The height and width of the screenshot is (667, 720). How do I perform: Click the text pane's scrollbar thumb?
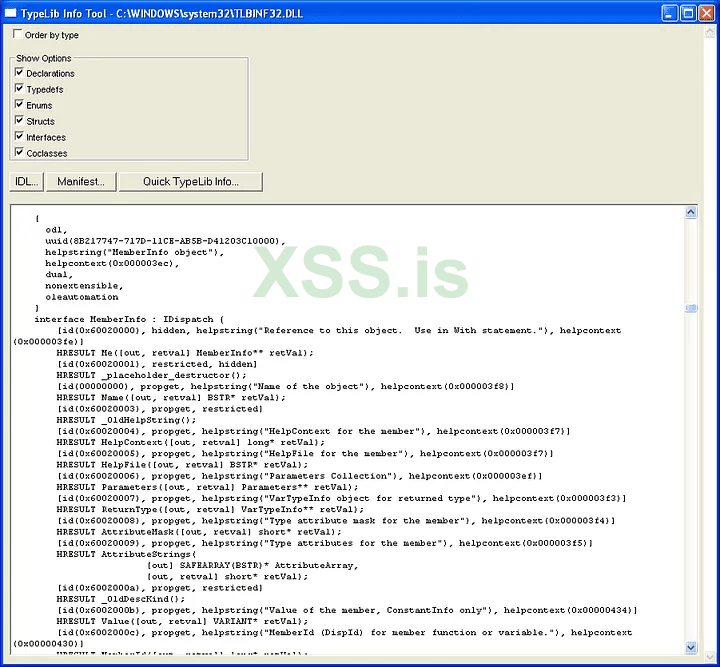pyautogui.click(x=691, y=308)
